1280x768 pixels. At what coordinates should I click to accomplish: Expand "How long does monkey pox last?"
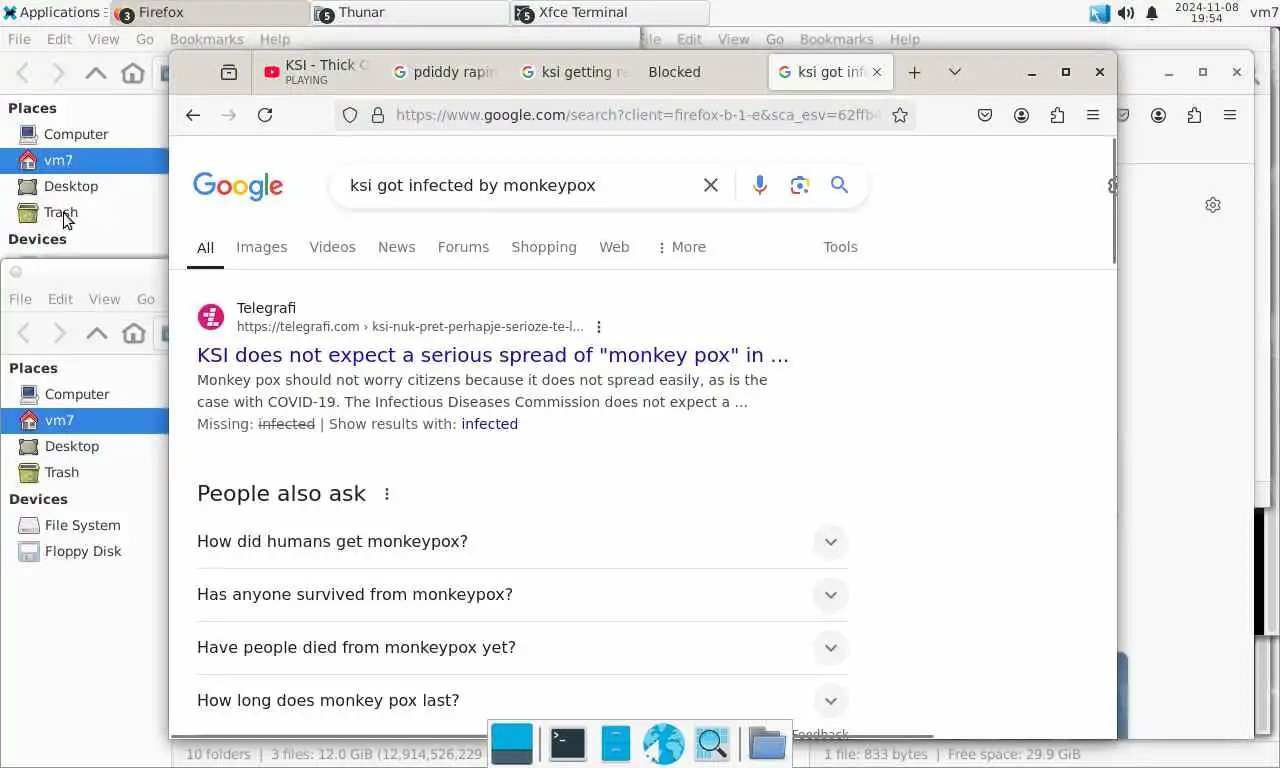pos(522,701)
